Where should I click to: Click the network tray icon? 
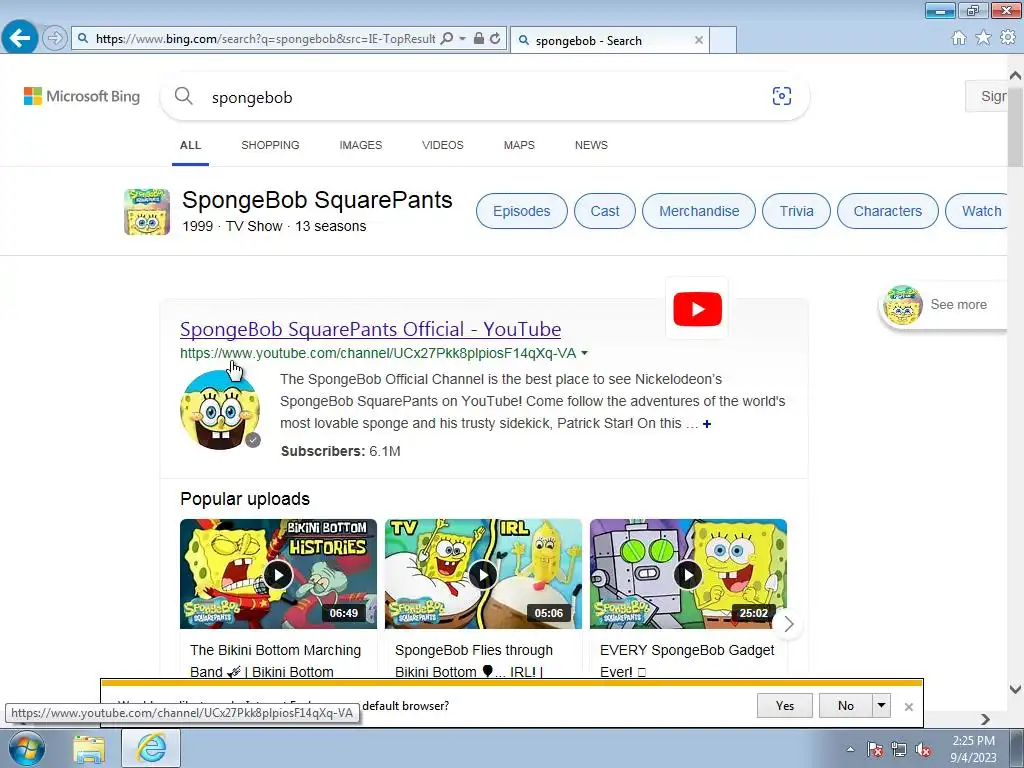899,749
